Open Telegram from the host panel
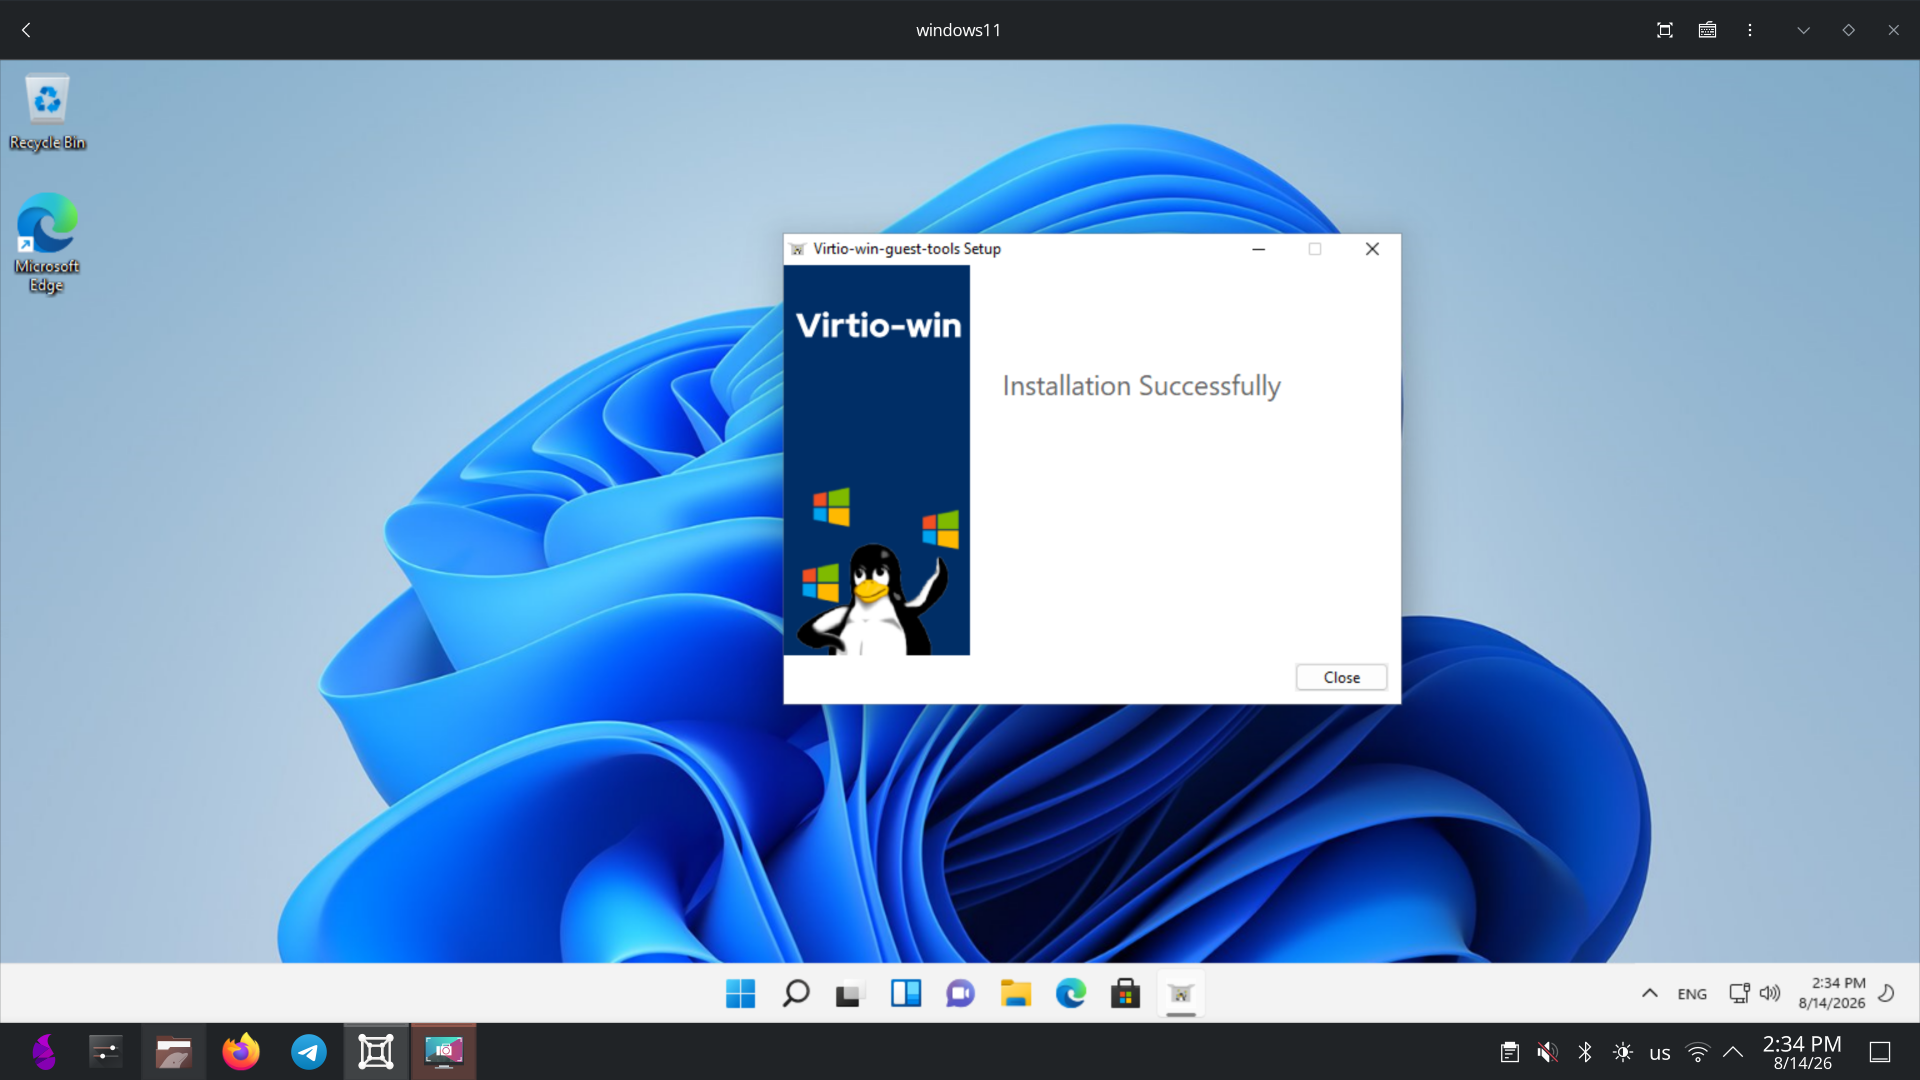Image resolution: width=1920 pixels, height=1080 pixels. click(x=309, y=1052)
